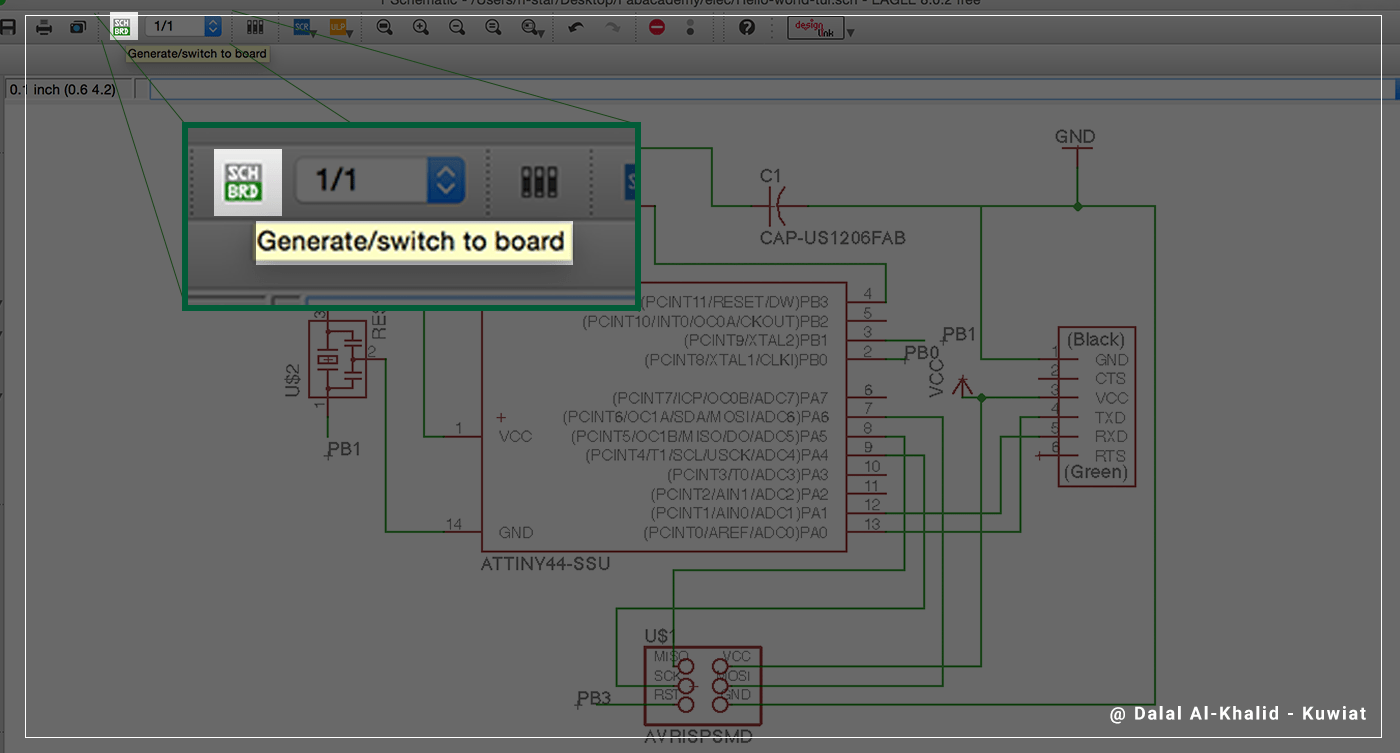Image resolution: width=1400 pixels, height=753 pixels.
Task: Click the AVRISPSMD header name
Action: (x=700, y=739)
